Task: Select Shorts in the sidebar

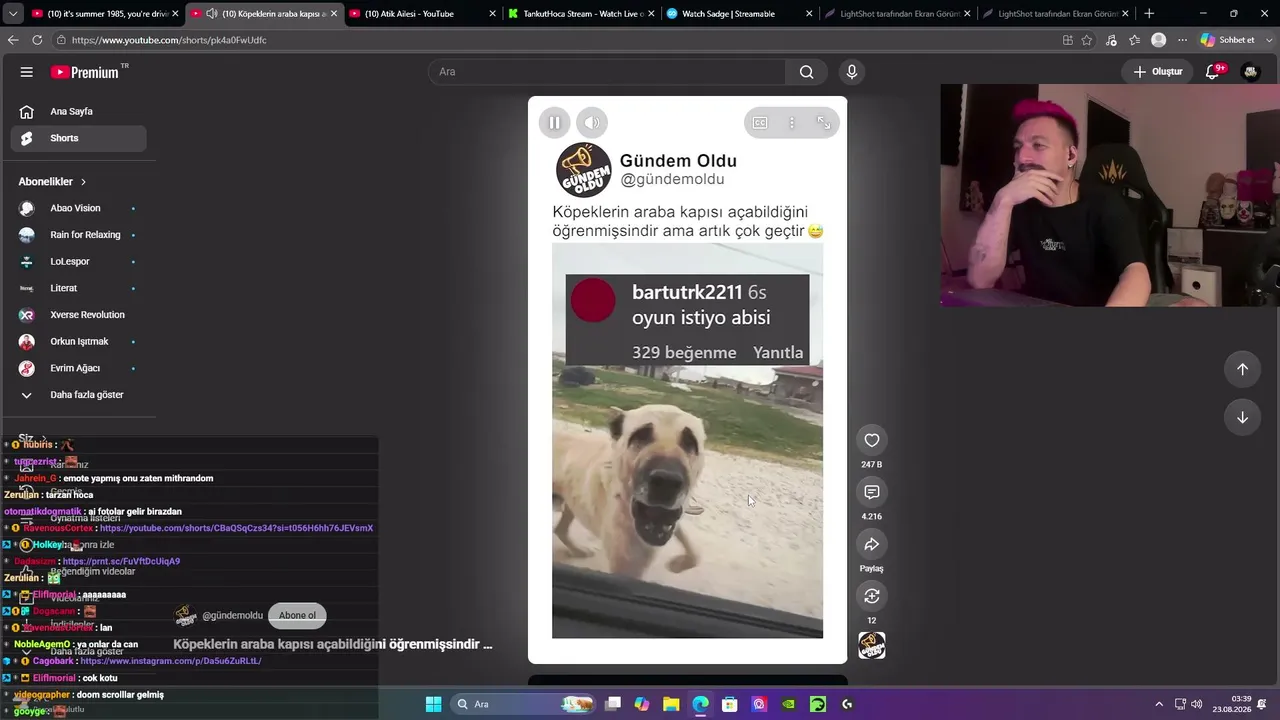Action: click(78, 138)
